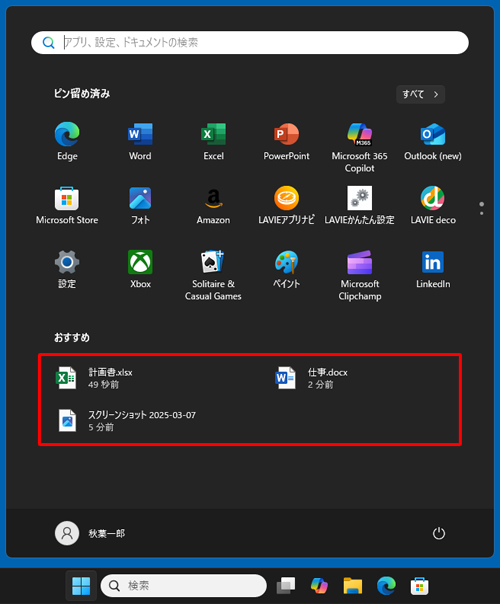The height and width of the screenshot is (604, 500).
Task: Open Microsoft 365 Copilot pinned app
Action: [x=359, y=147]
